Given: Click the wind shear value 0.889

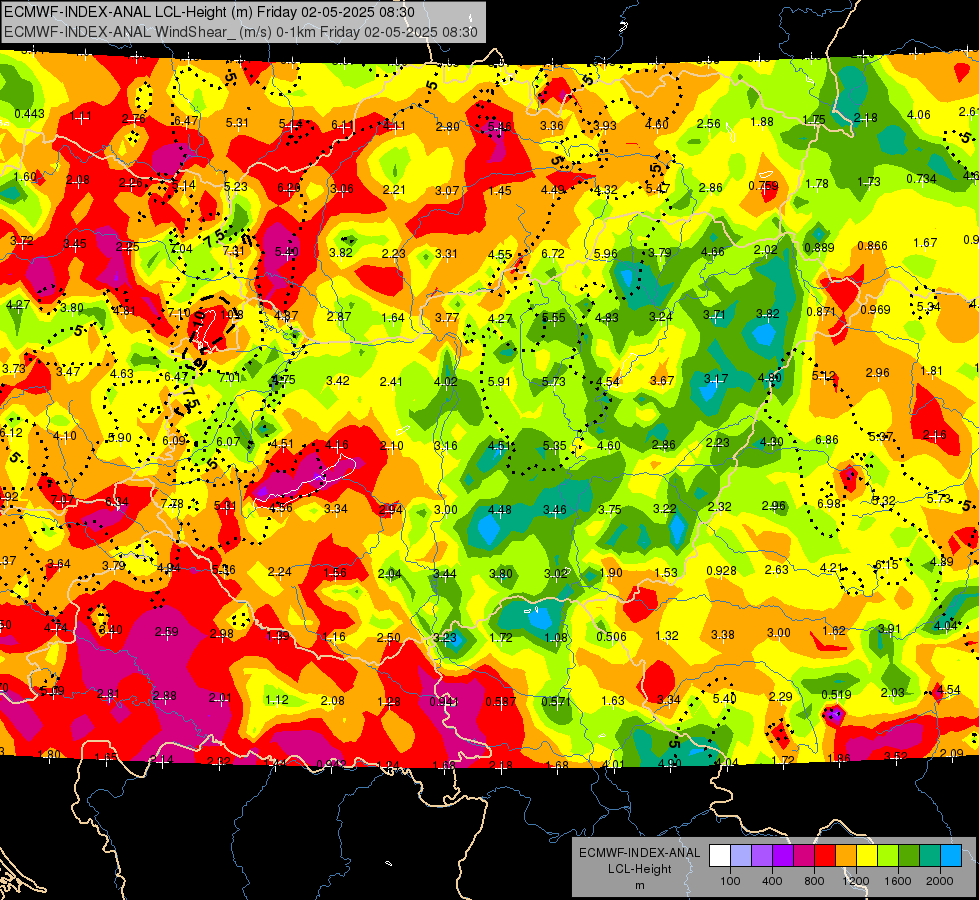Looking at the screenshot, I should tap(819, 248).
